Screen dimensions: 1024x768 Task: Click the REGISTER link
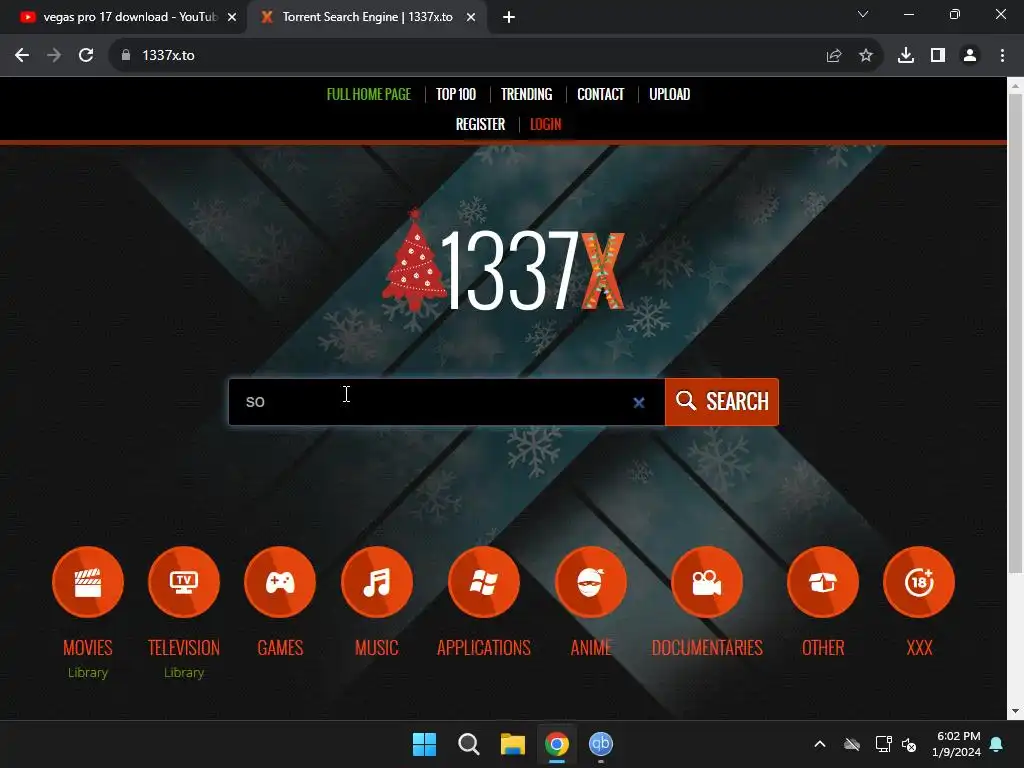(x=481, y=124)
